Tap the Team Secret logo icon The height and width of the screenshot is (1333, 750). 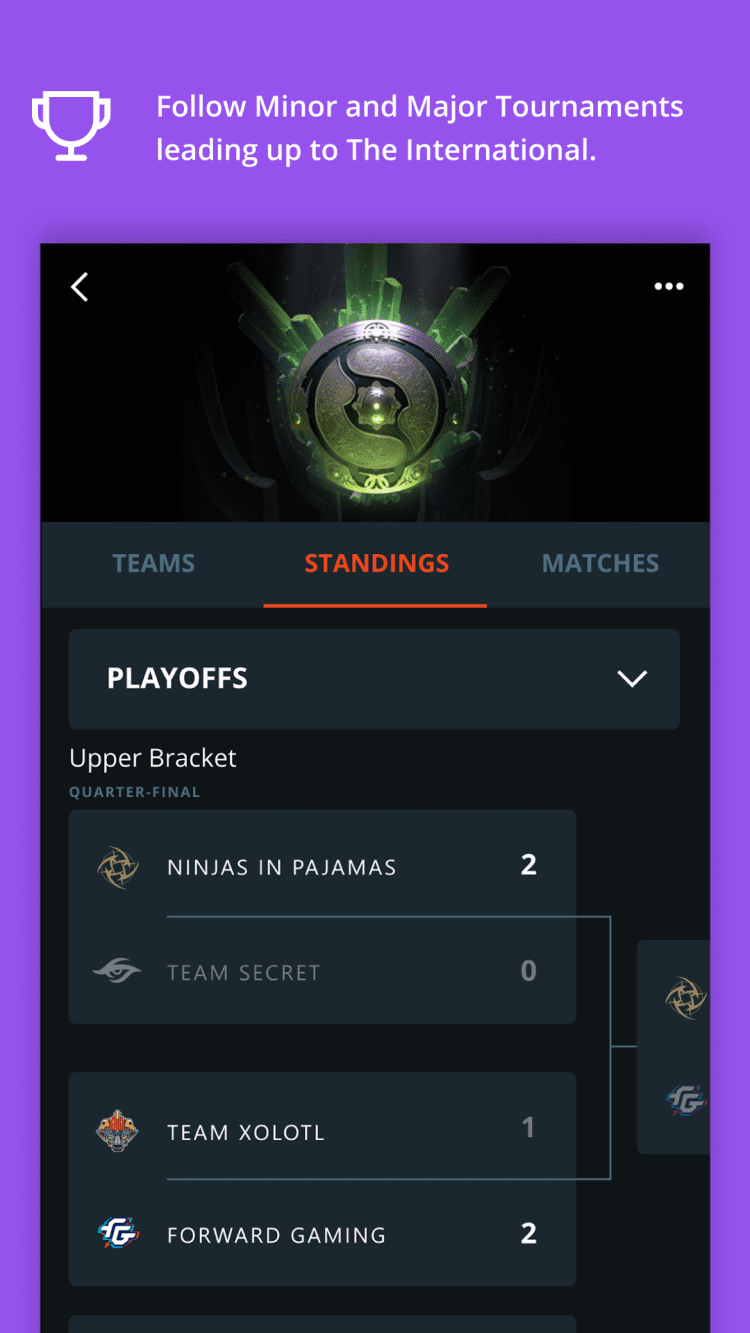click(x=117, y=972)
